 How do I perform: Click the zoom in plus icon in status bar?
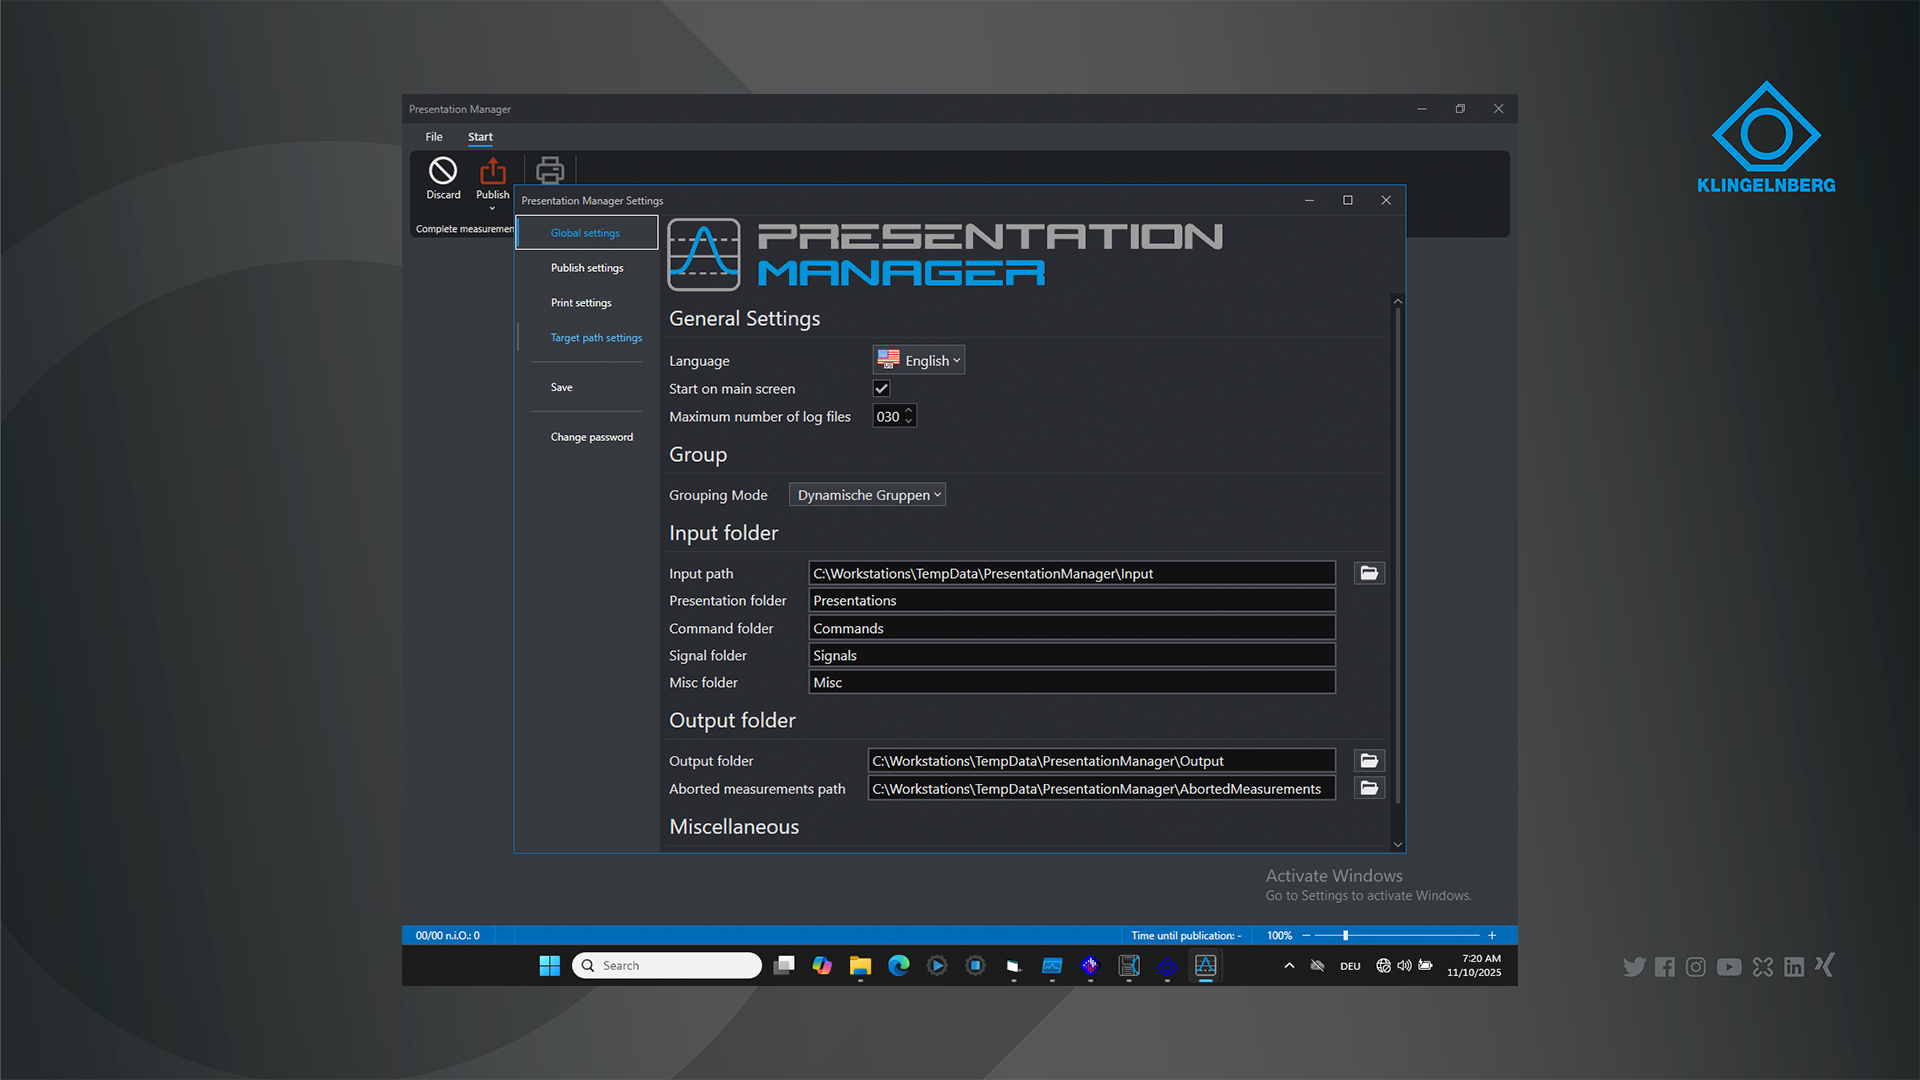(x=1492, y=936)
